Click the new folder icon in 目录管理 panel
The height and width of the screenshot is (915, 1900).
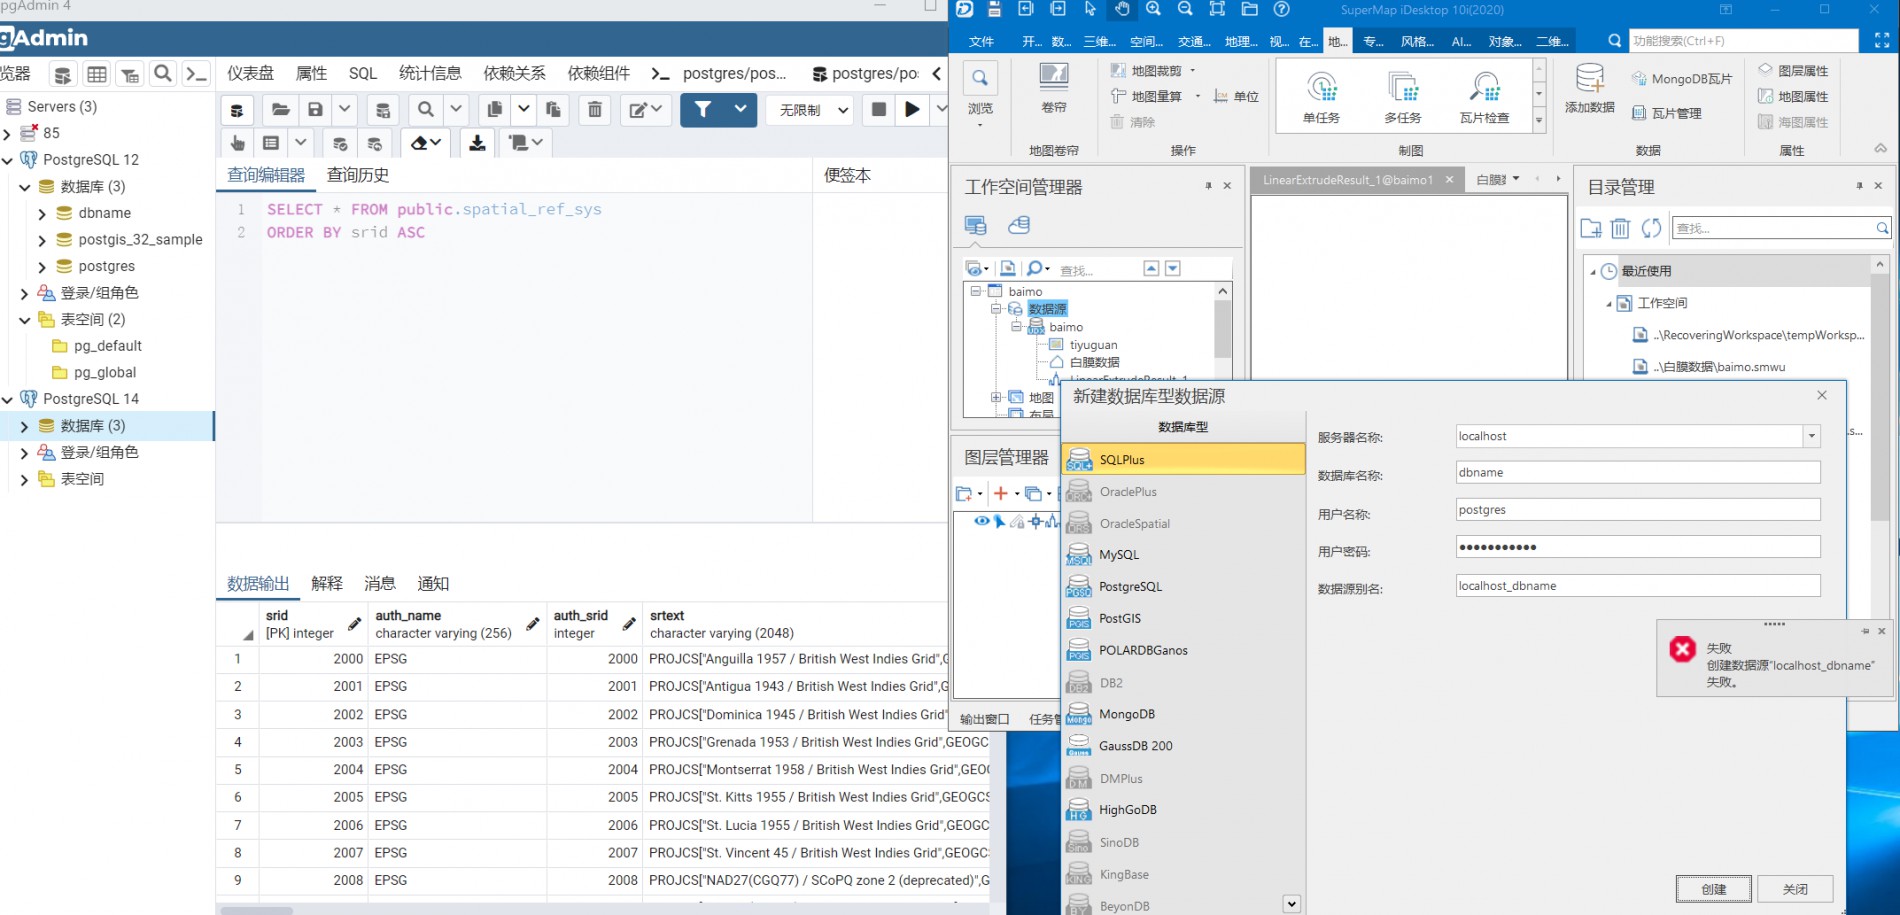point(1591,228)
